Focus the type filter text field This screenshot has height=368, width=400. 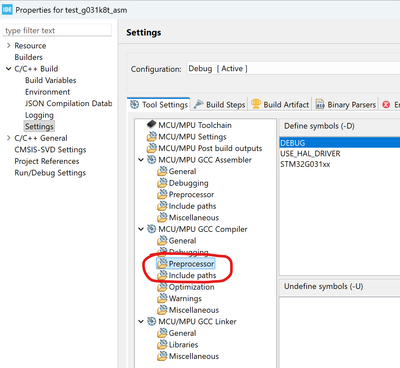pos(58,30)
